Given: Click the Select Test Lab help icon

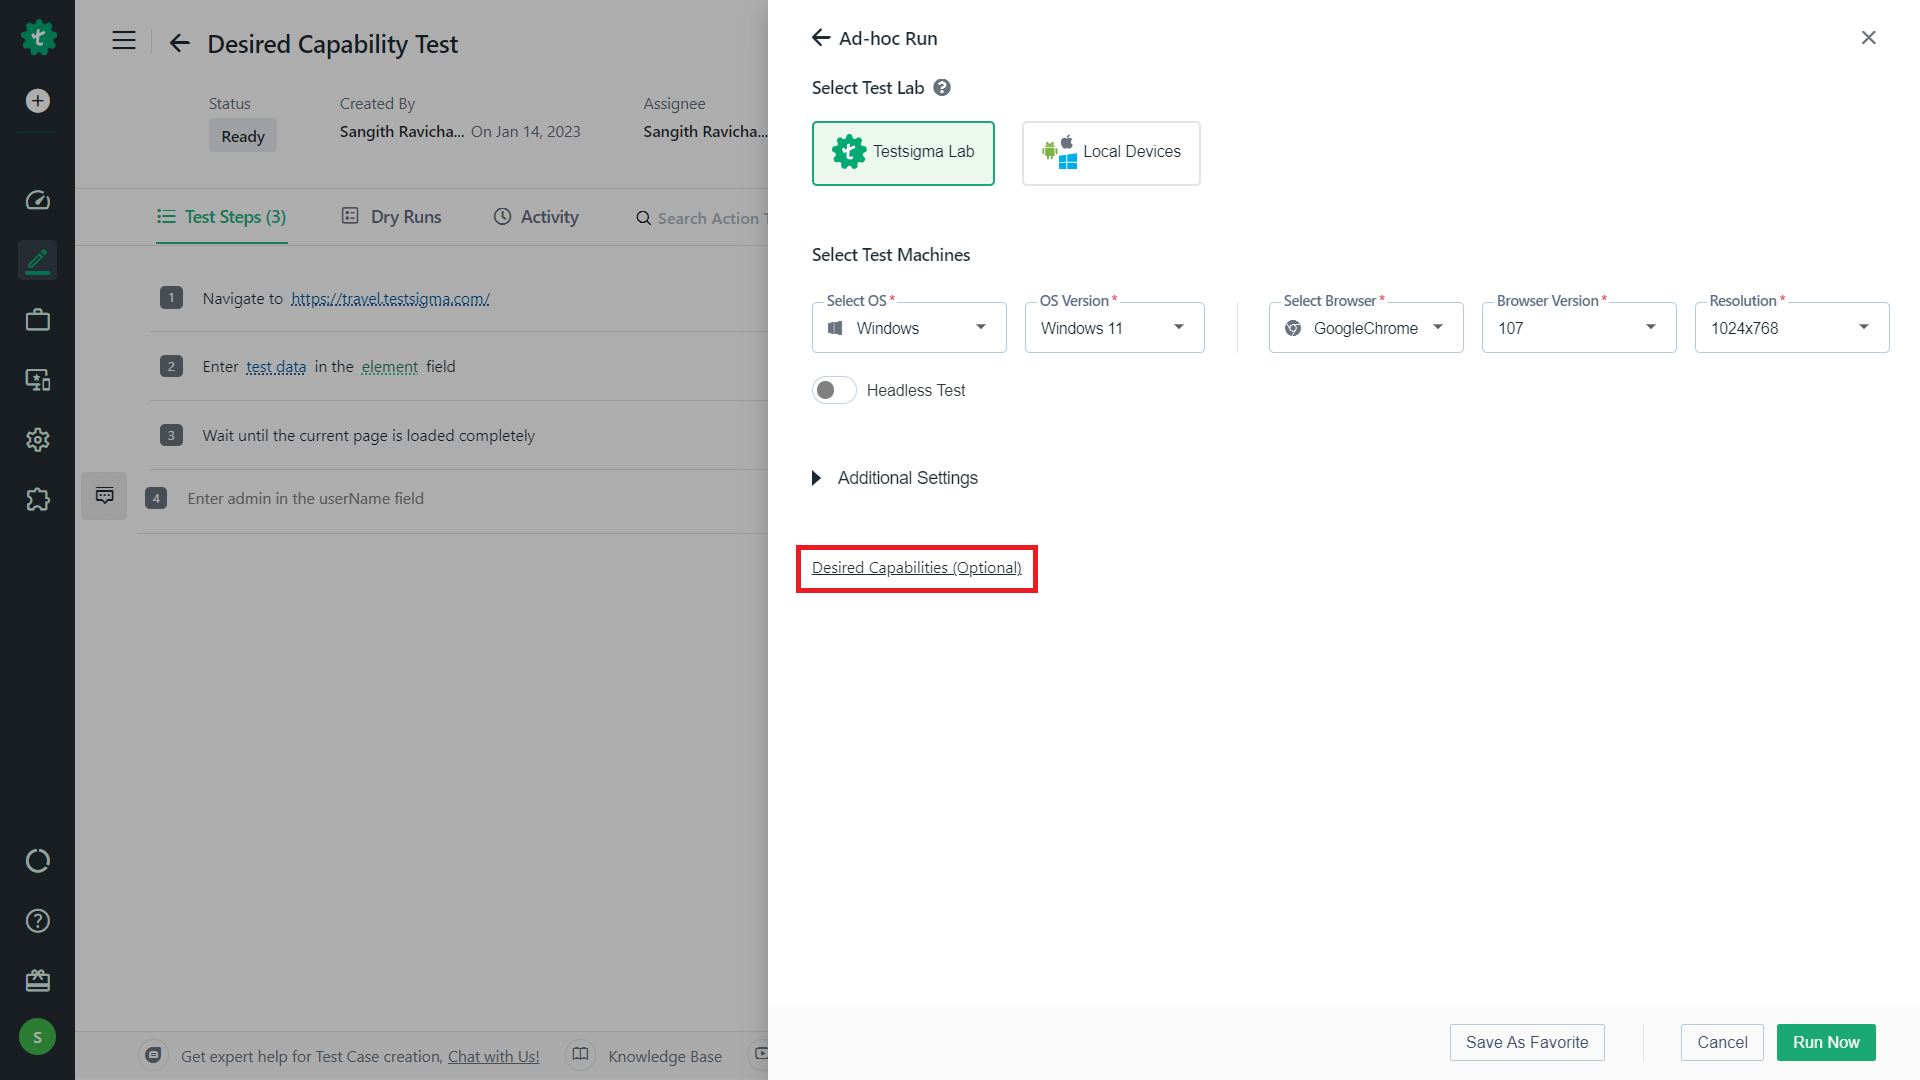Looking at the screenshot, I should (x=942, y=88).
